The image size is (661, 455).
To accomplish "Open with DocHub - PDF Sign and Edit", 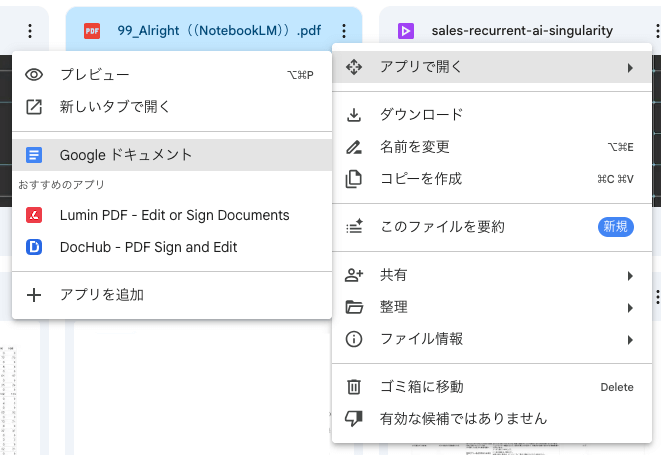I will pyautogui.click(x=172, y=247).
